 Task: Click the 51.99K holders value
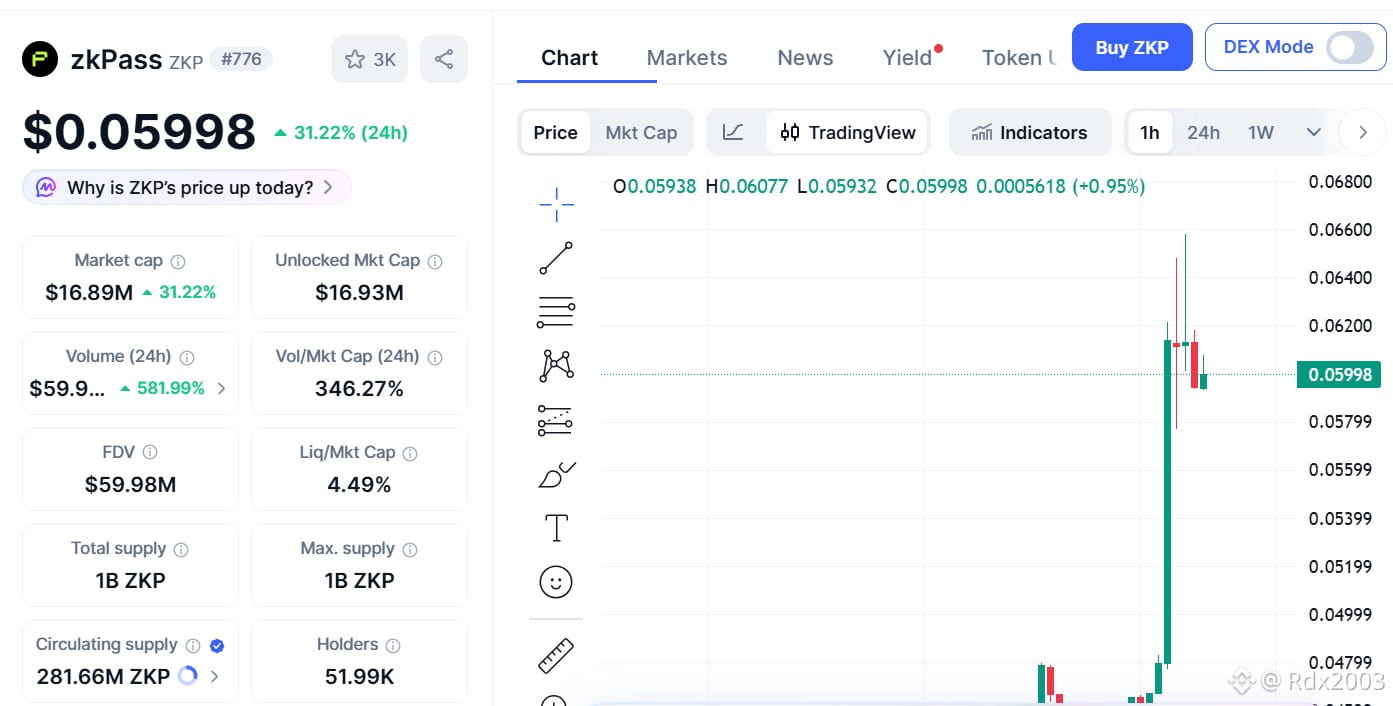coord(359,677)
